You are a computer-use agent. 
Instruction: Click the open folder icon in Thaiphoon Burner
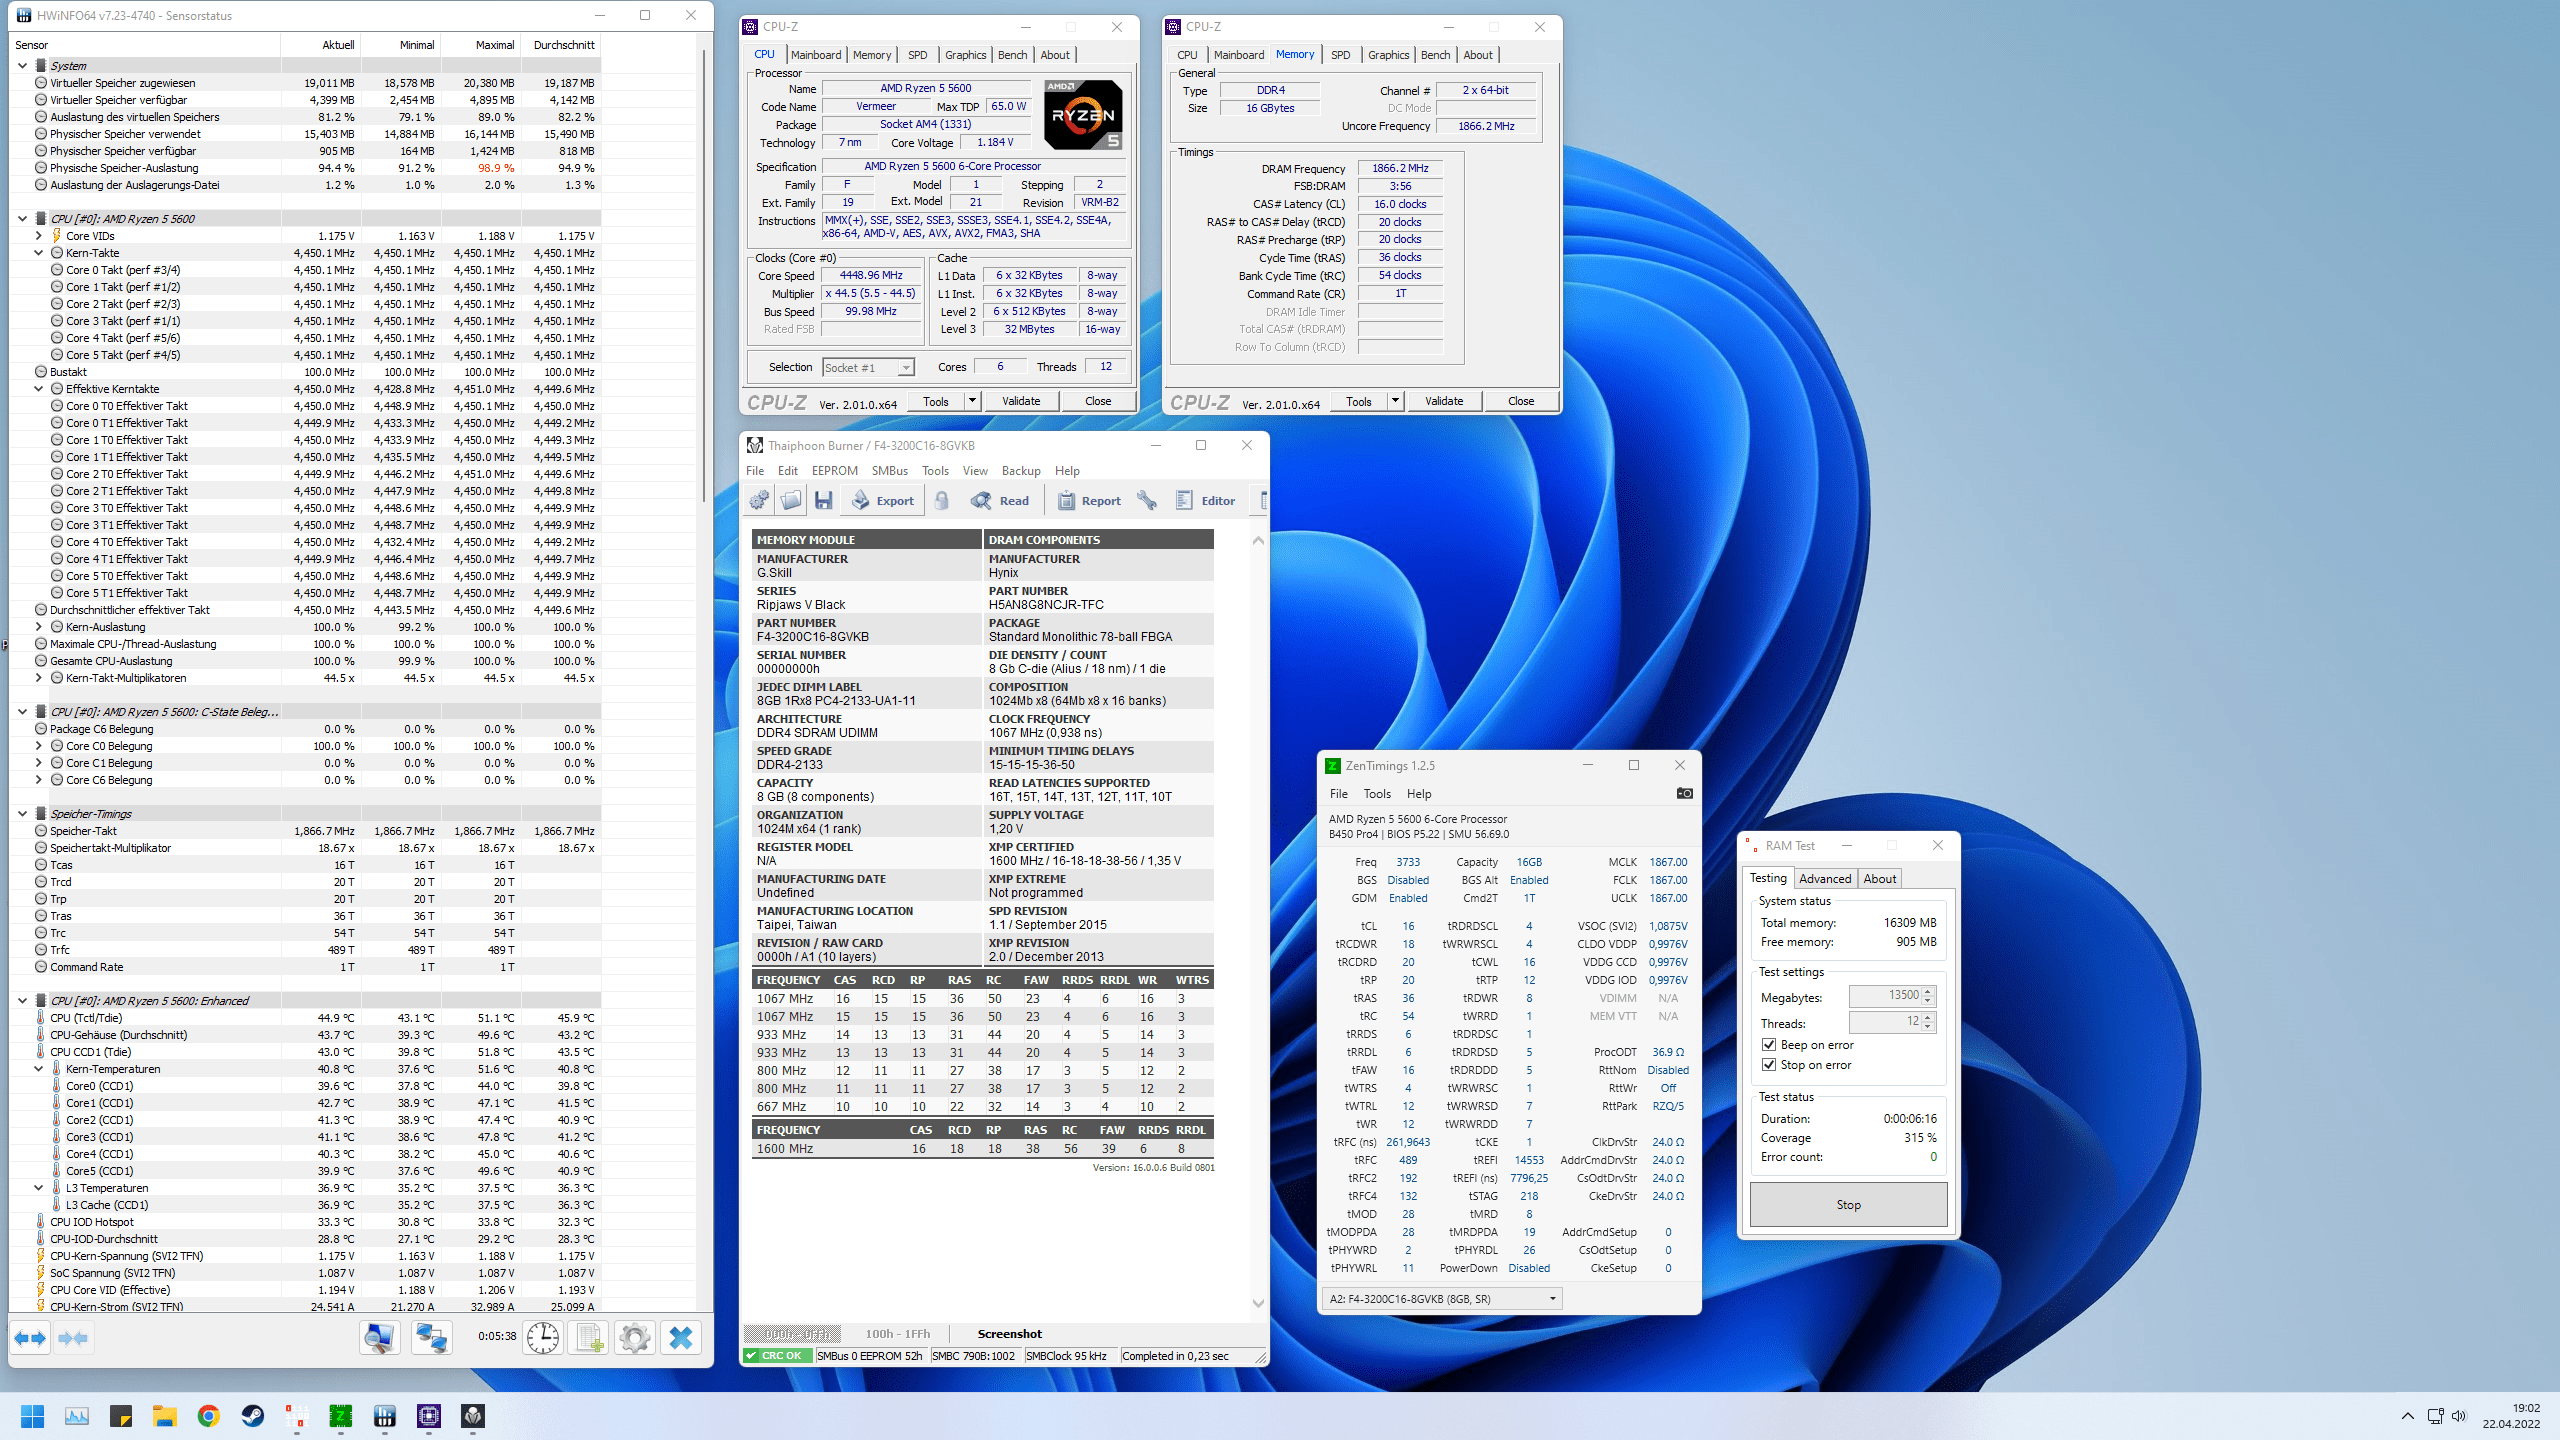[791, 501]
